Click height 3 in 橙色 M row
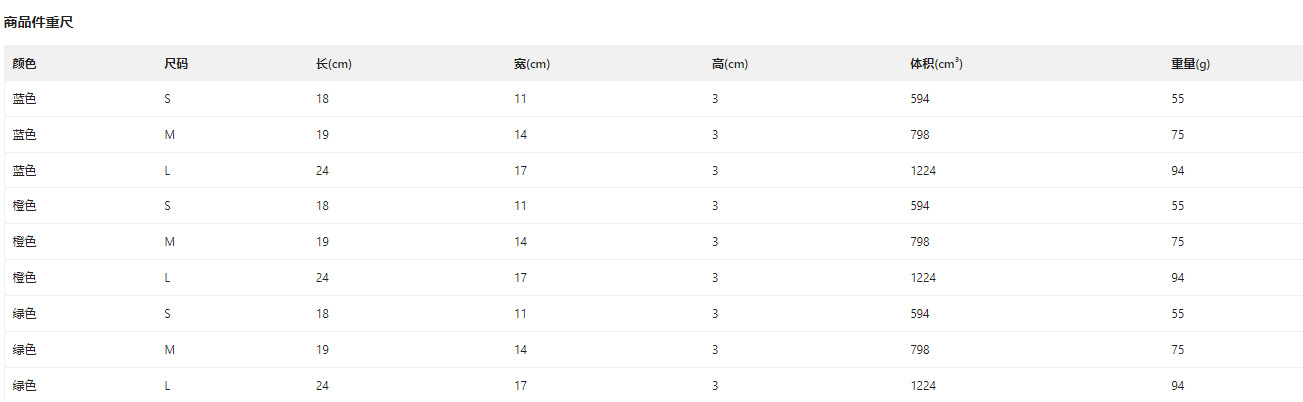 click(715, 242)
